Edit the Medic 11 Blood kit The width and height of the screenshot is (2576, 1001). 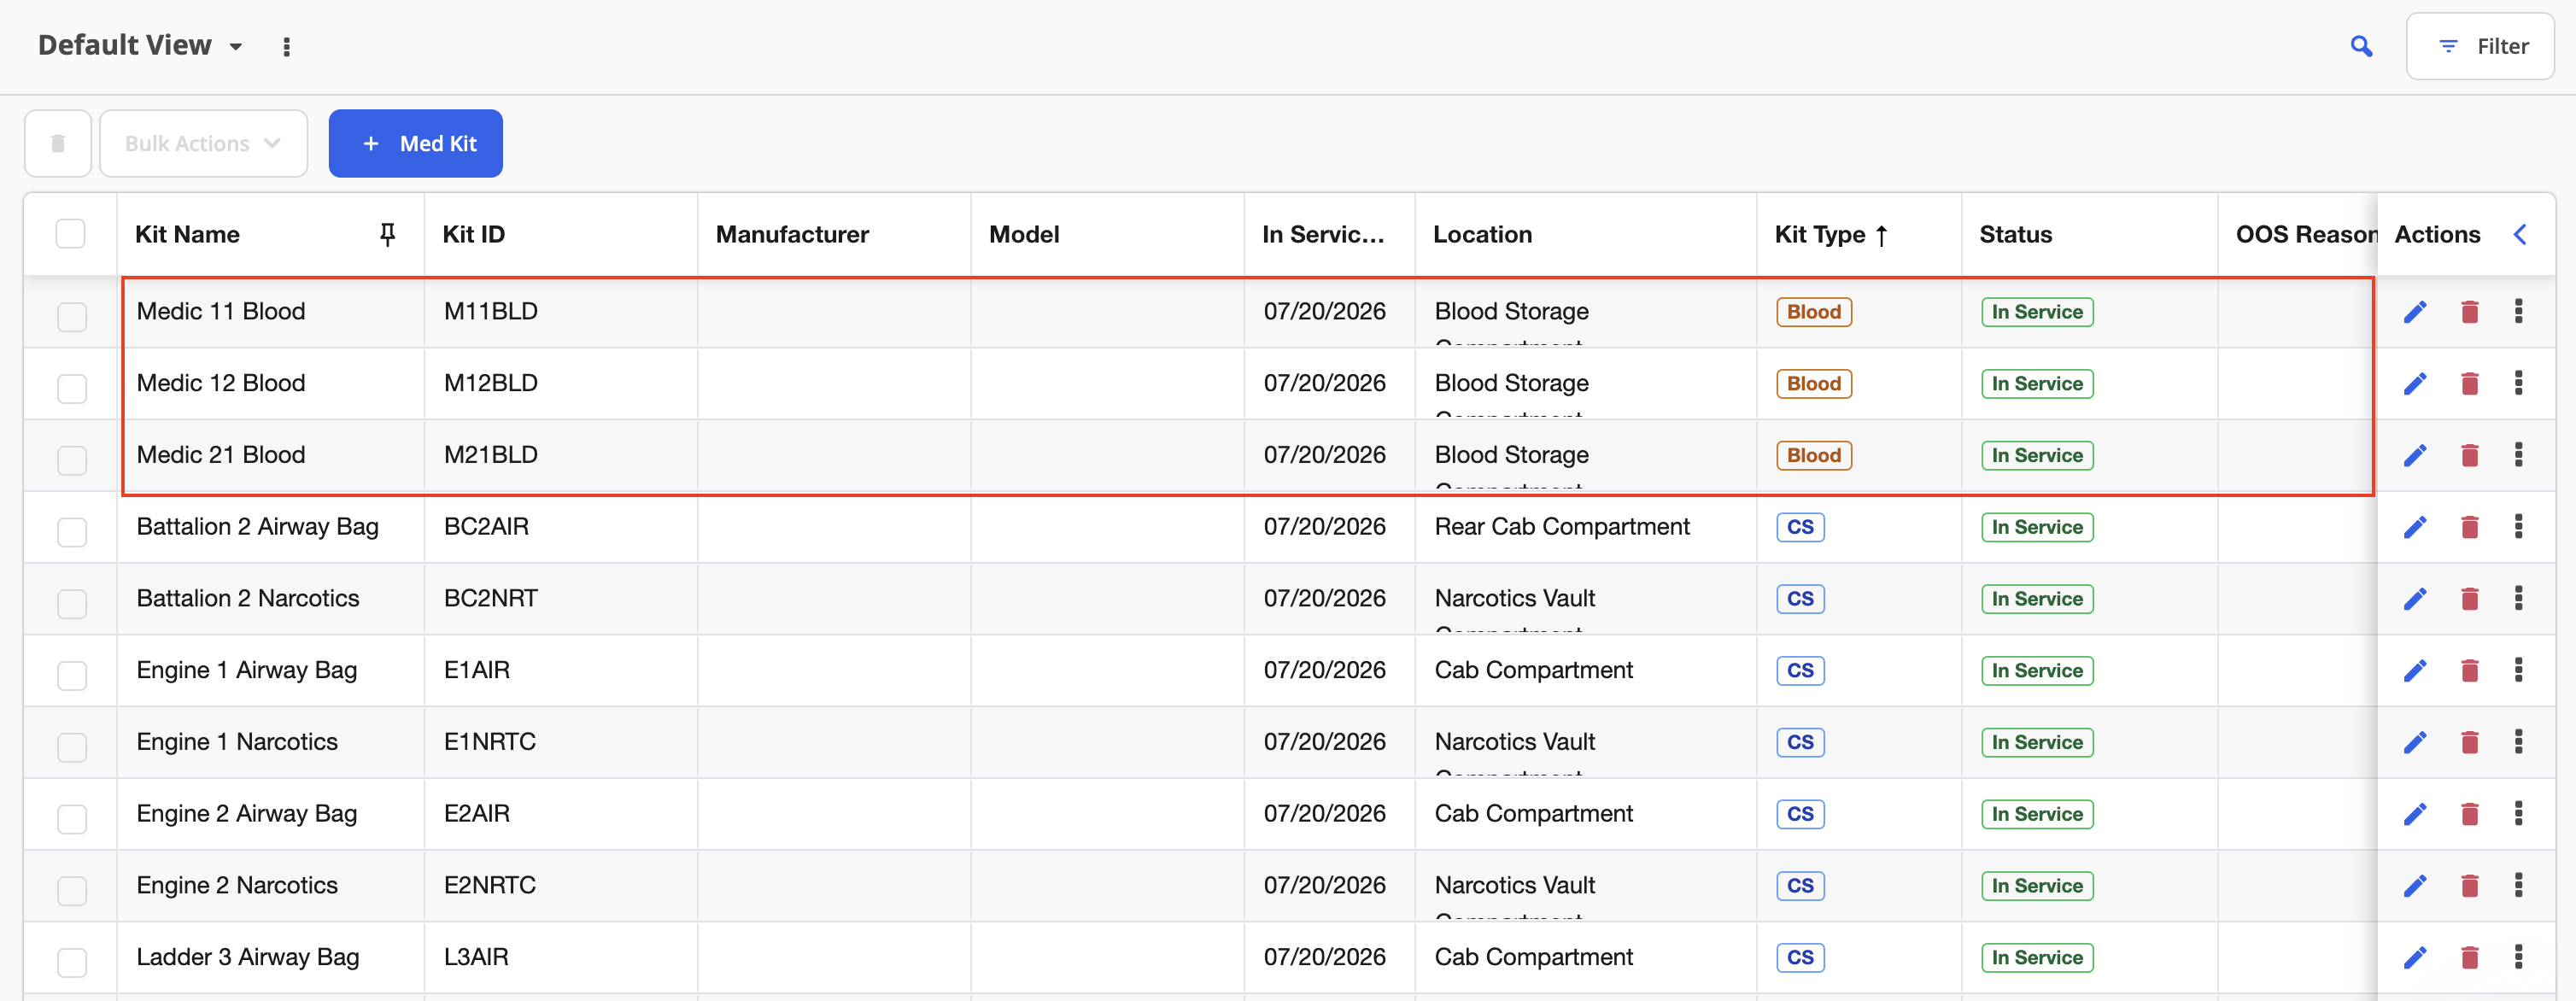[x=2415, y=312]
